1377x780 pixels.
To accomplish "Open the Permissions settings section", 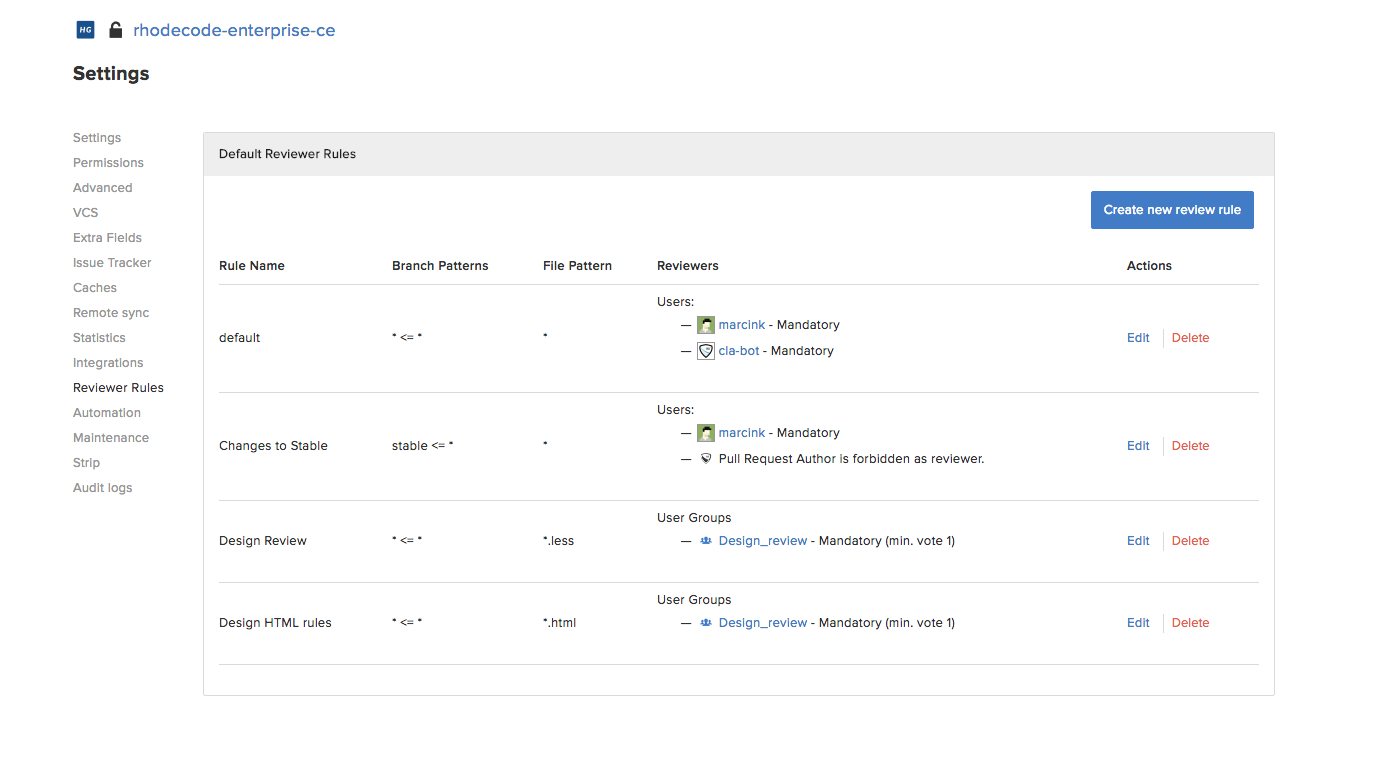I will coord(108,163).
